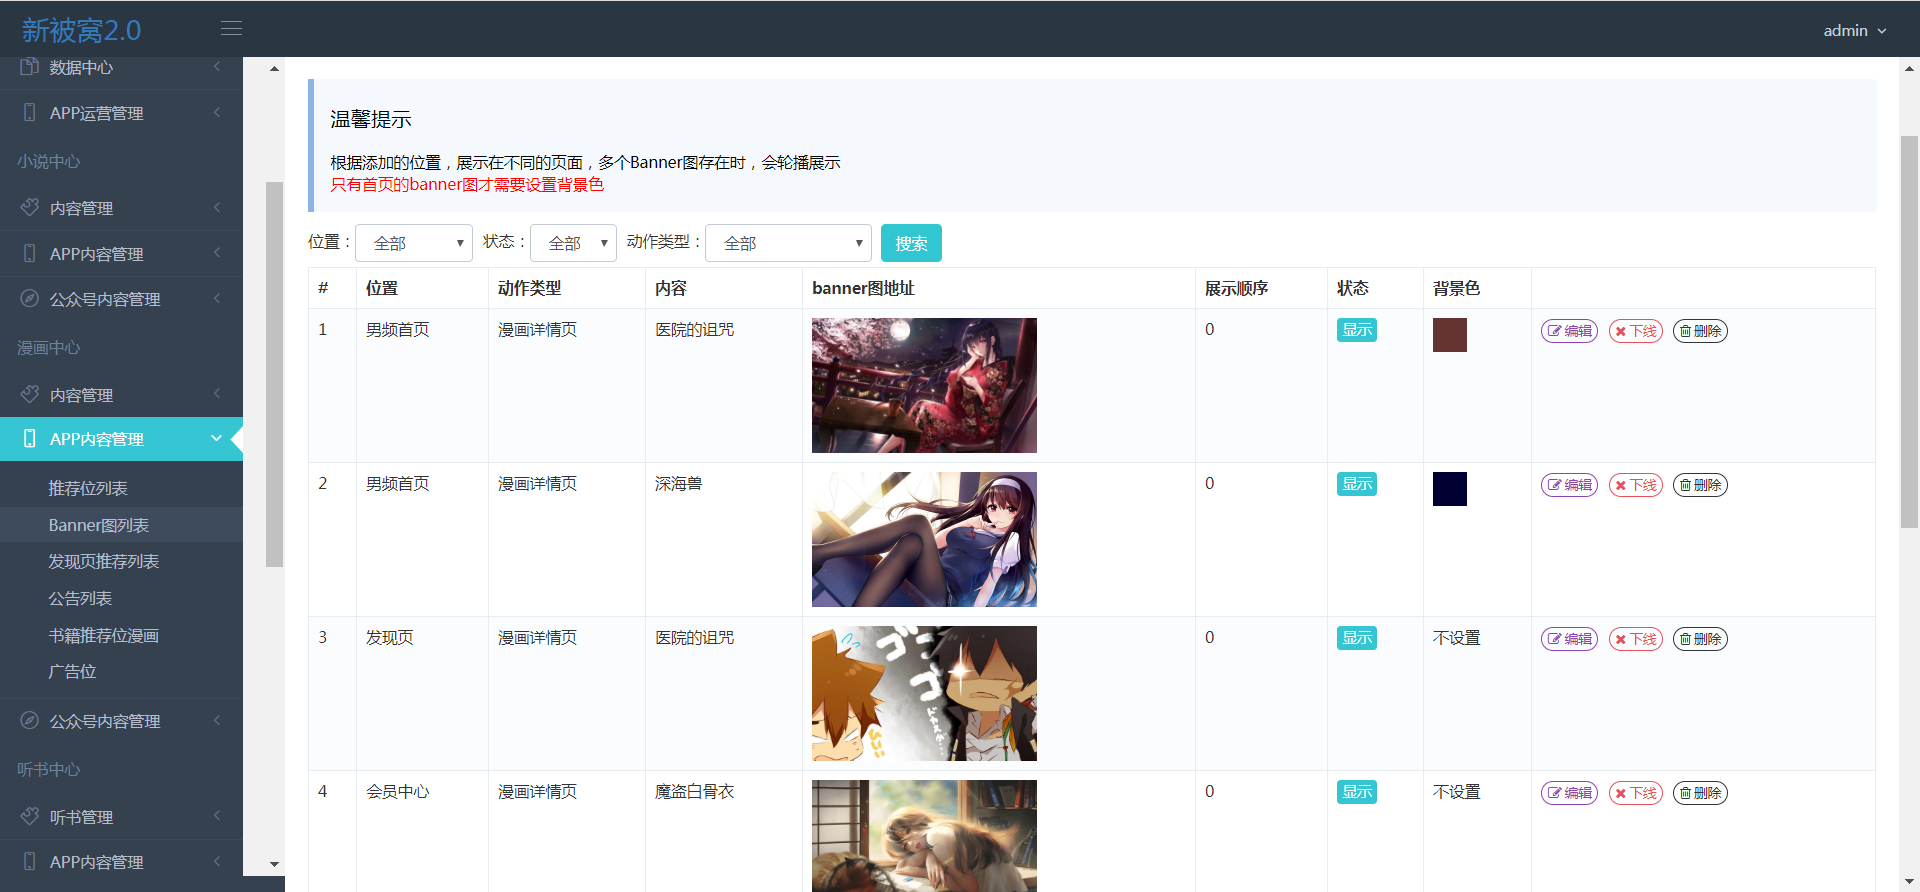
Task: Open 公告列表 submenu item
Action: click(x=80, y=598)
